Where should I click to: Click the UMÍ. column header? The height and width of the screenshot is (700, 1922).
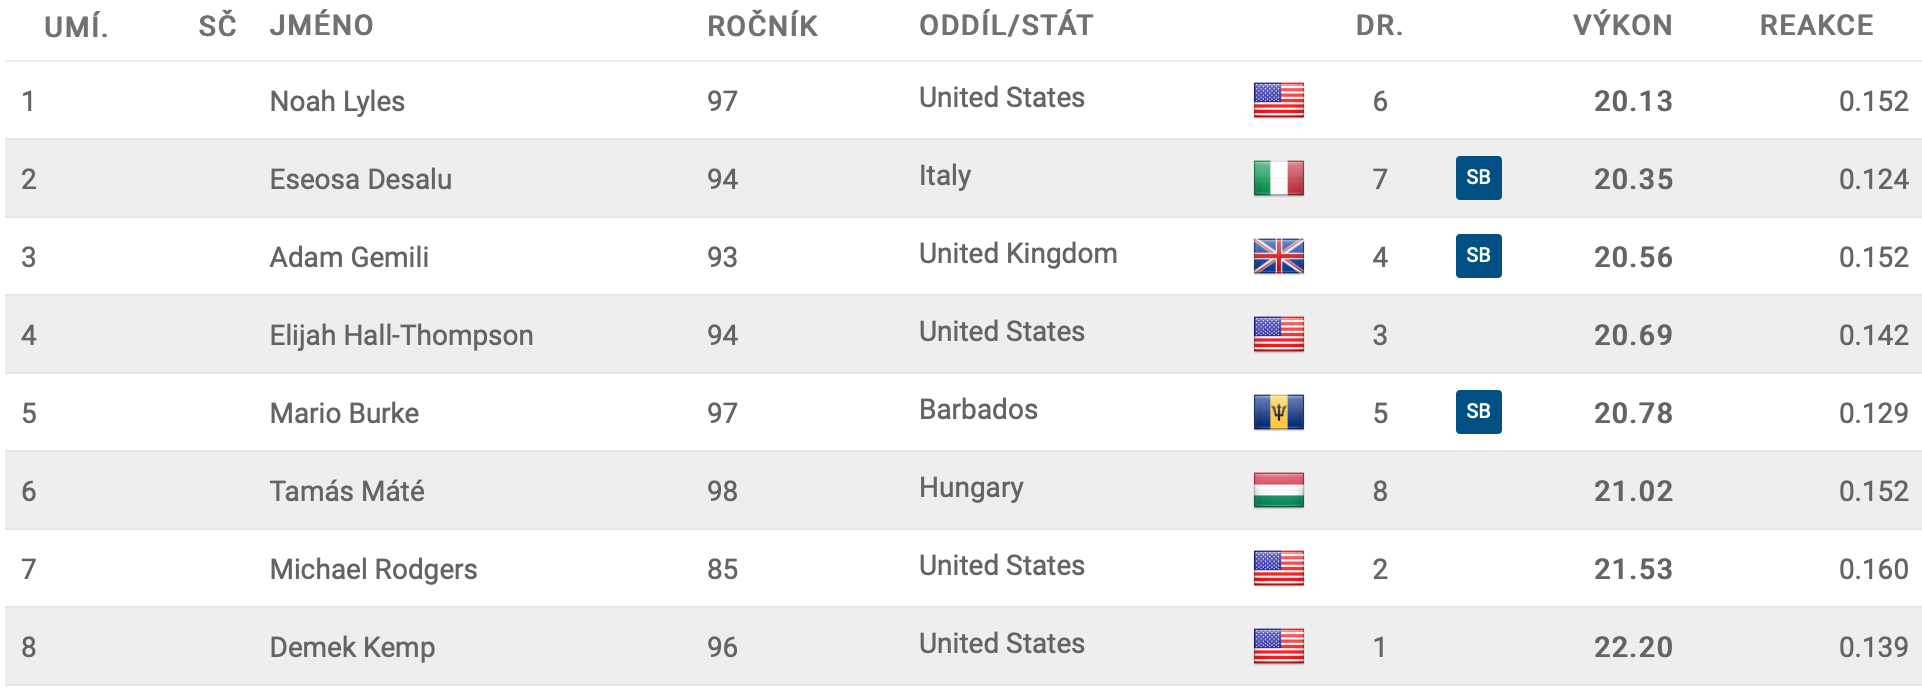(x=76, y=26)
